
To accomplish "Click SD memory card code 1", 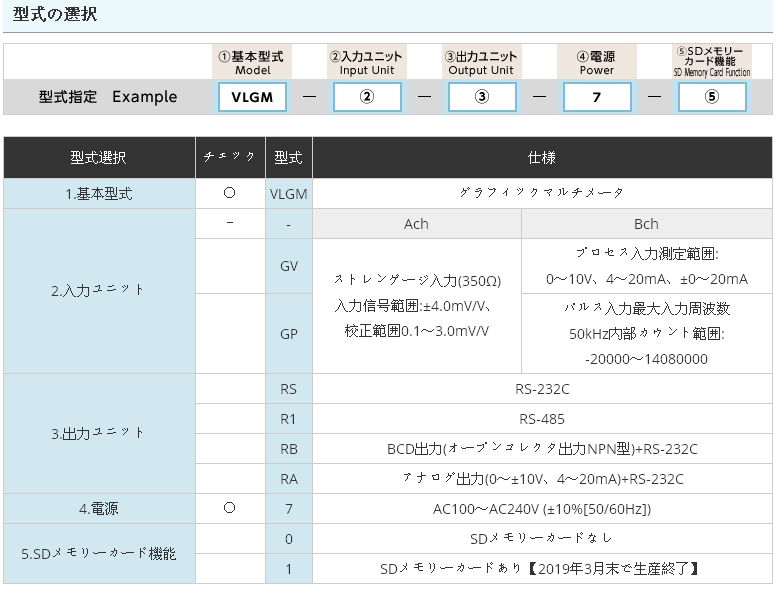I will point(289,569).
